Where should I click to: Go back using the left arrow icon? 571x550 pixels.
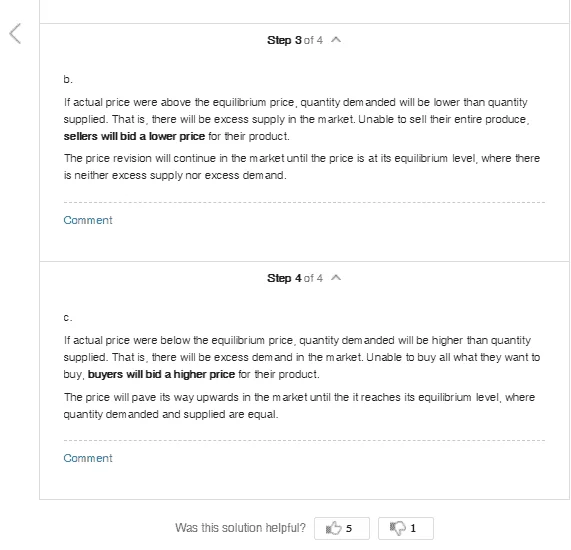[15, 34]
